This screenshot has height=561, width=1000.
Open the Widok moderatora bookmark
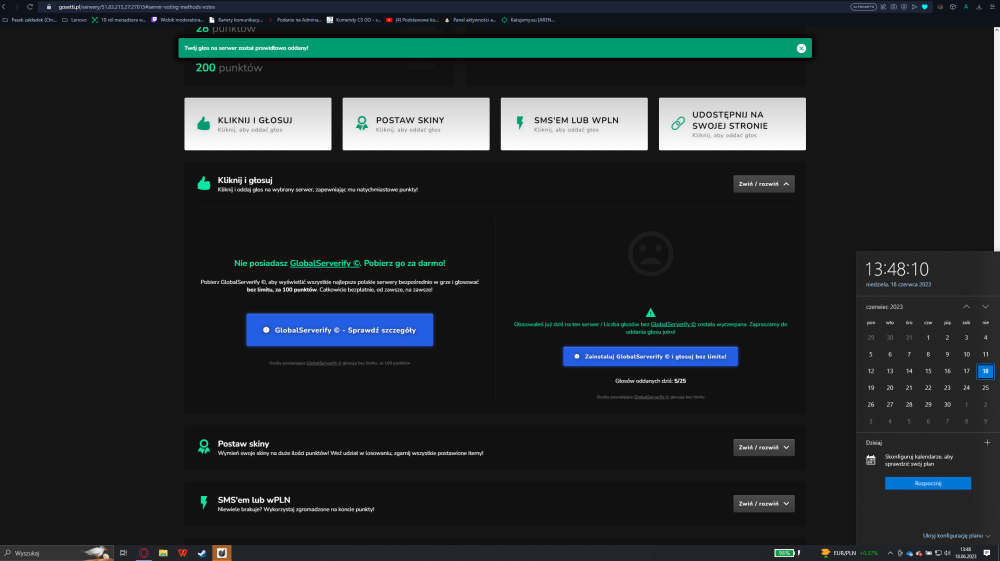point(177,20)
